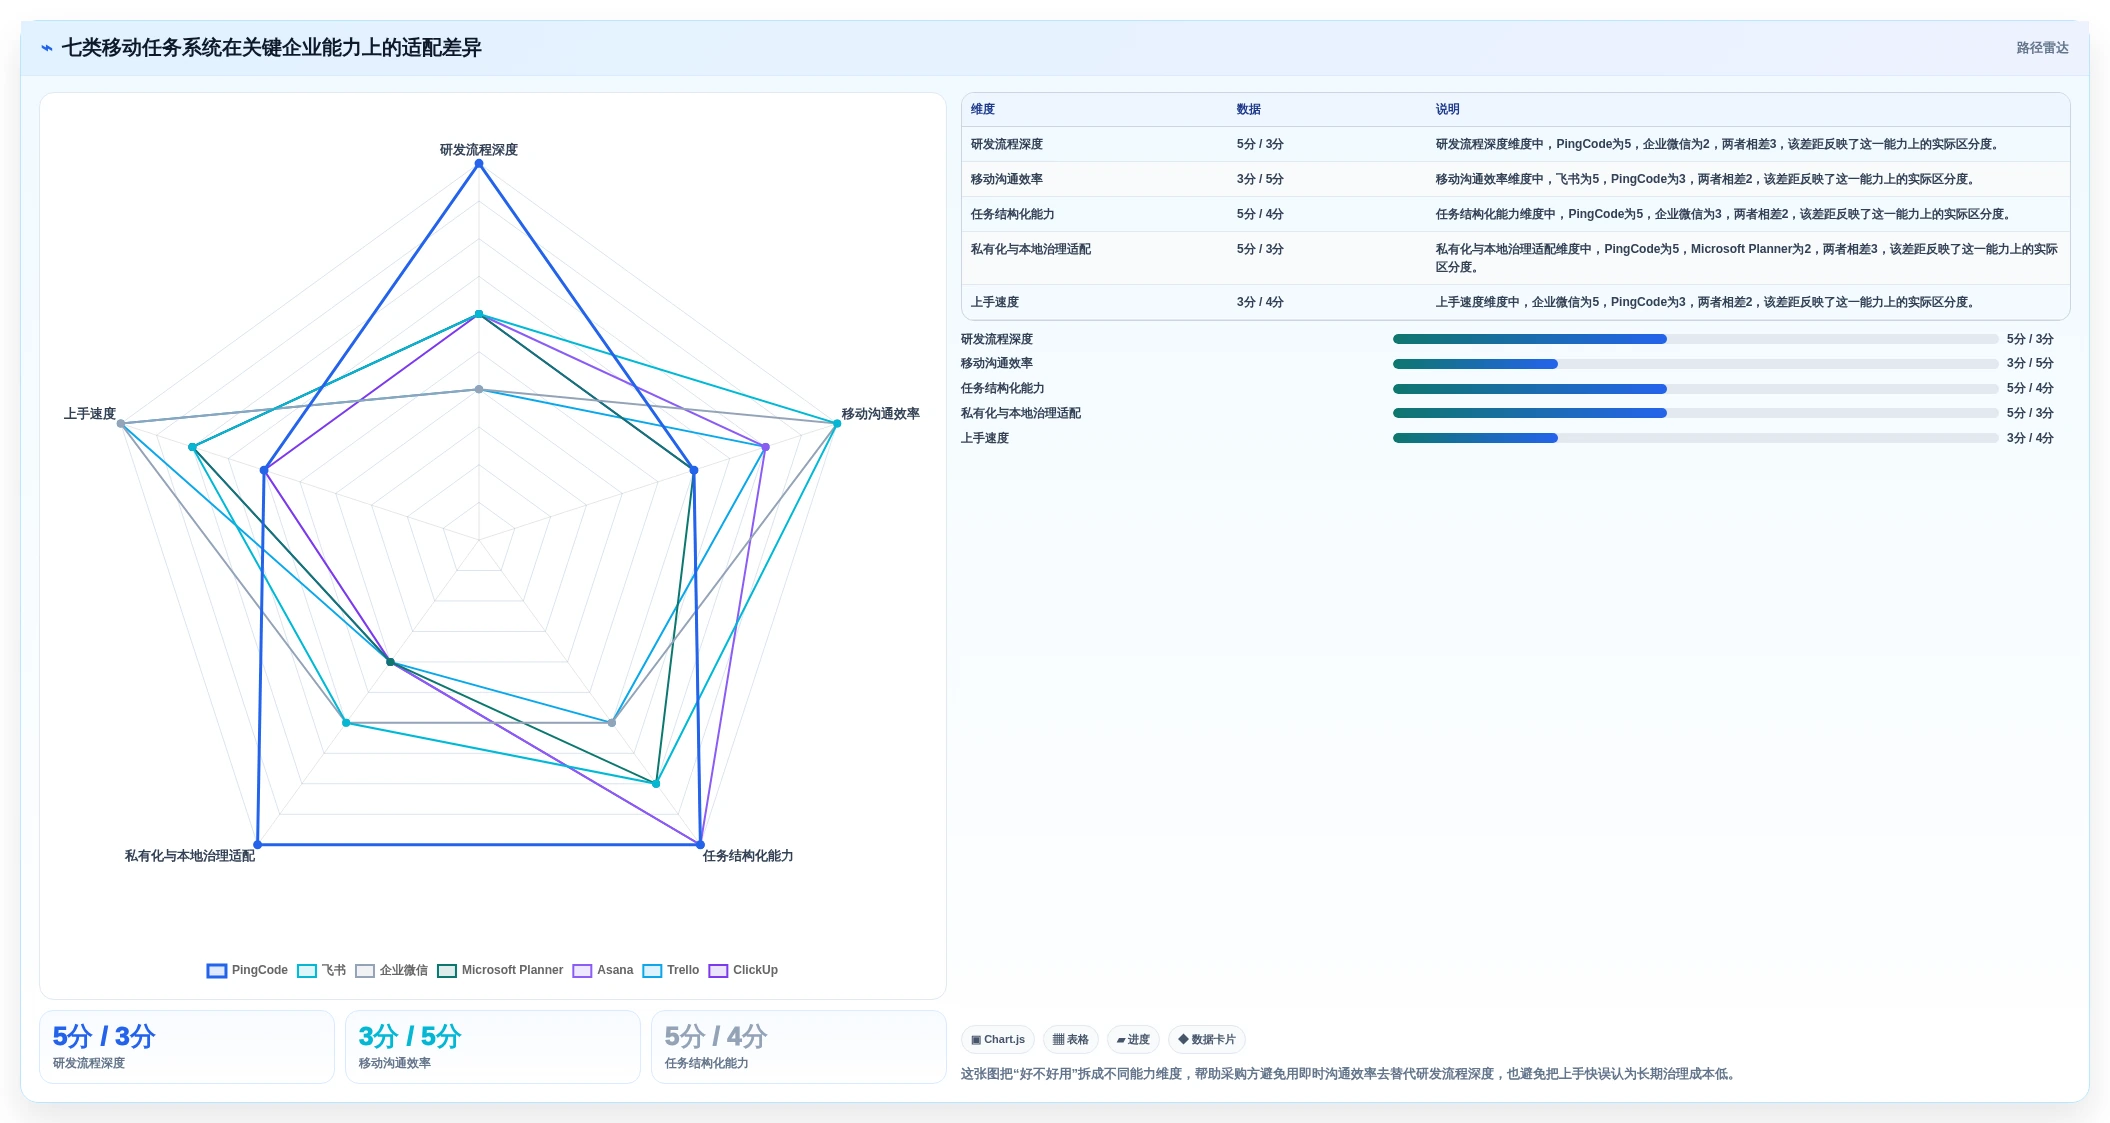
Task: Toggle ClickUp series in chart legend
Action: (x=743, y=970)
